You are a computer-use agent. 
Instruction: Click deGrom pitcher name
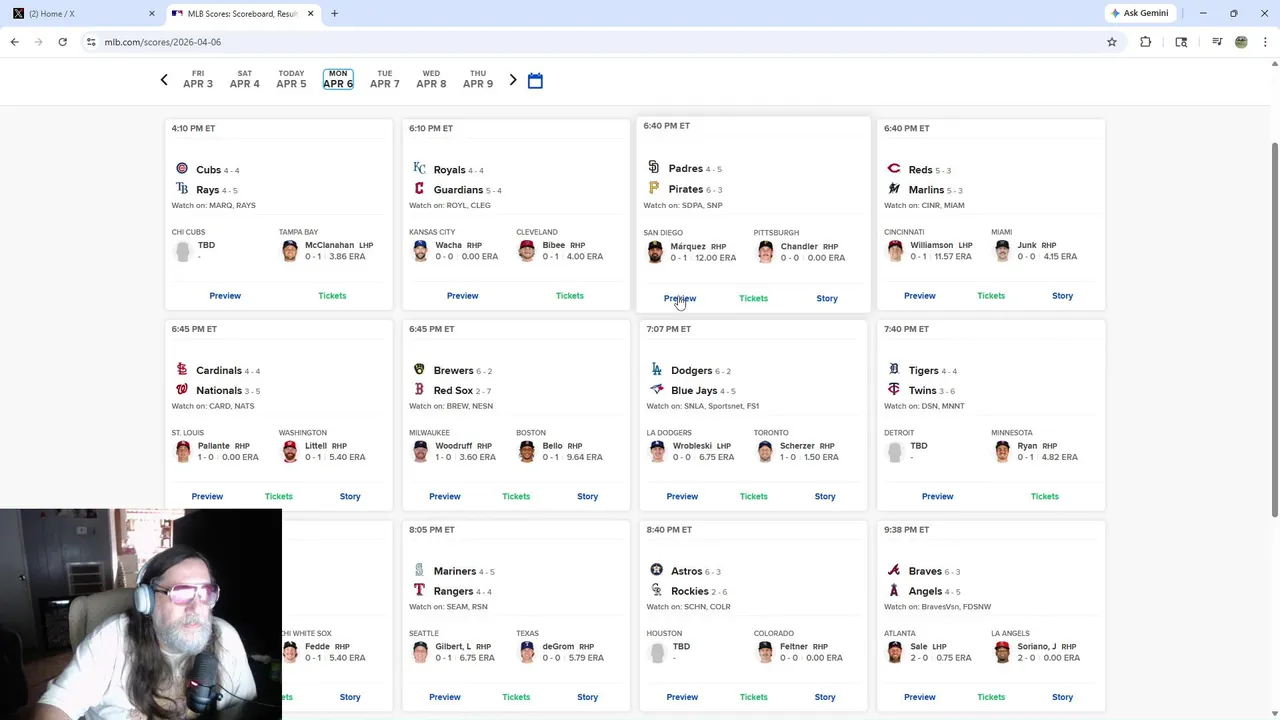pos(558,646)
